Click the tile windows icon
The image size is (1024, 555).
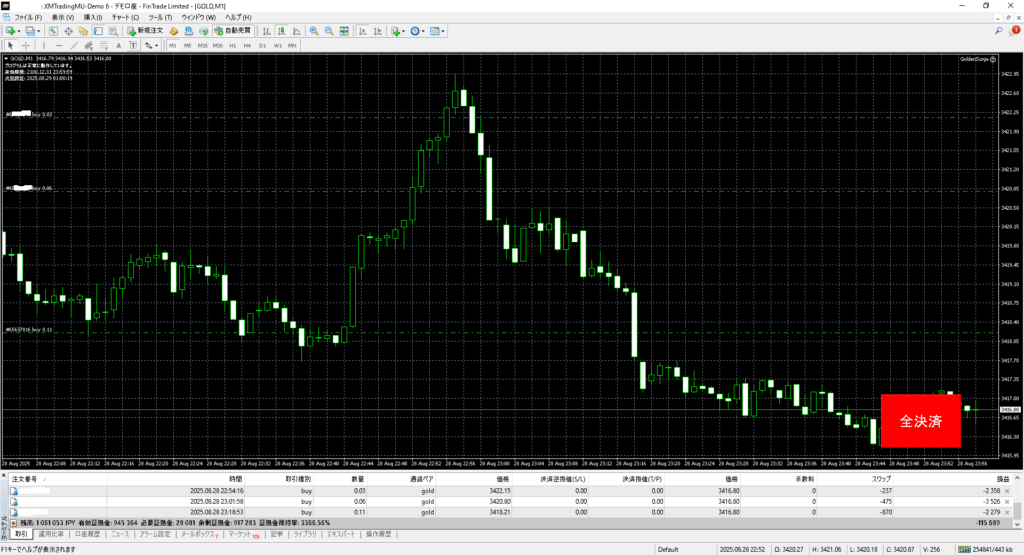(343, 31)
